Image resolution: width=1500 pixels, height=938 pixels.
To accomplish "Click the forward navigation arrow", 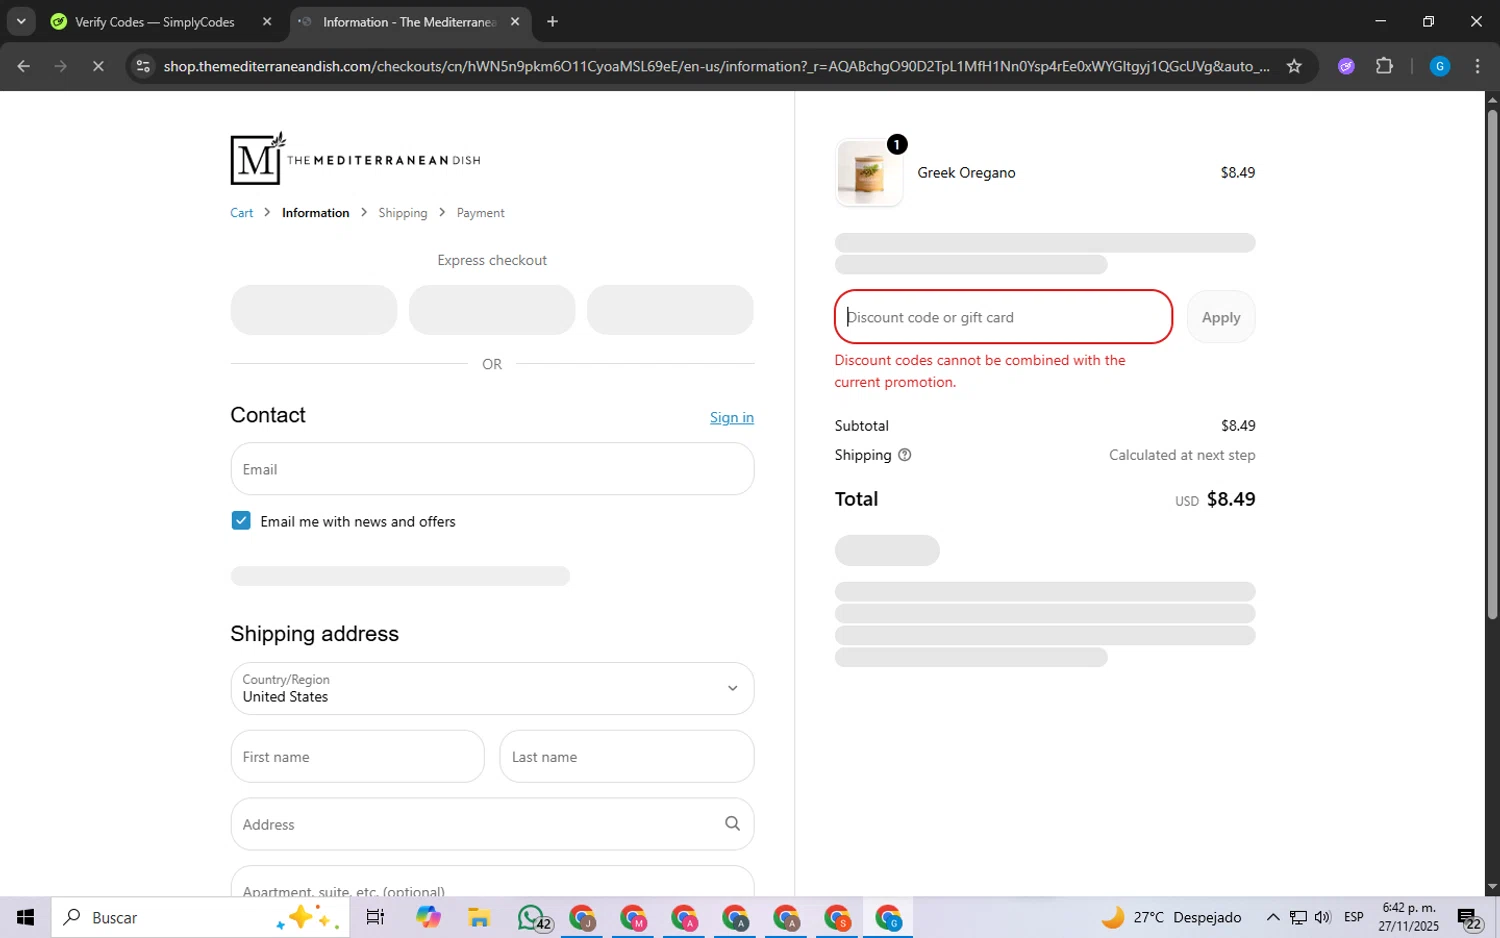I will click(x=61, y=66).
